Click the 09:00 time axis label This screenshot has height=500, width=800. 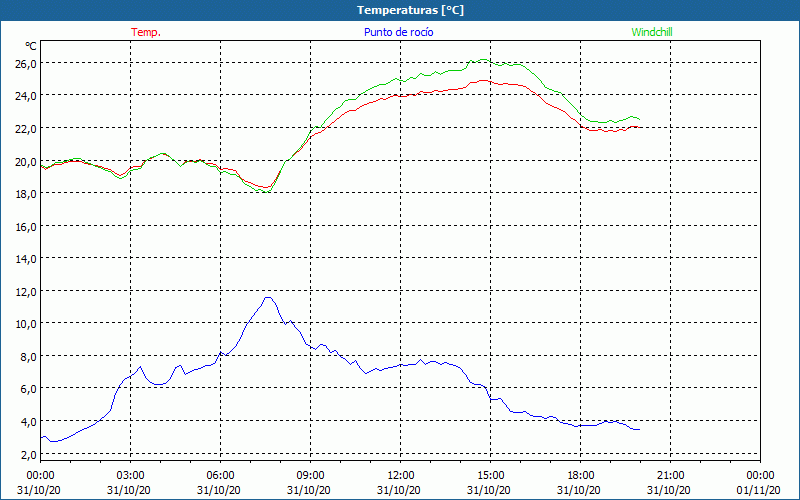pos(310,476)
